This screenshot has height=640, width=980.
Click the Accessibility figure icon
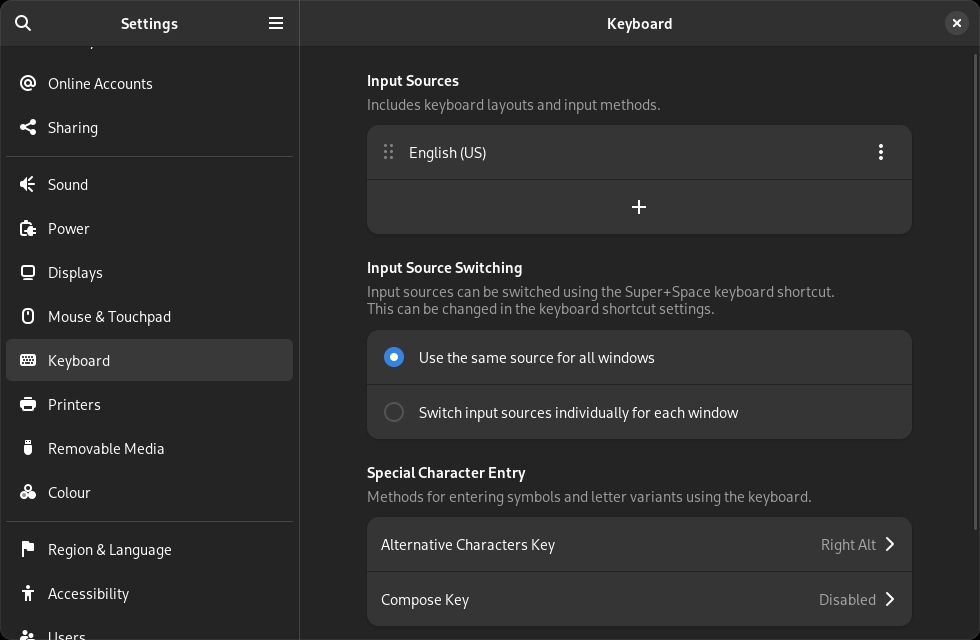28,594
